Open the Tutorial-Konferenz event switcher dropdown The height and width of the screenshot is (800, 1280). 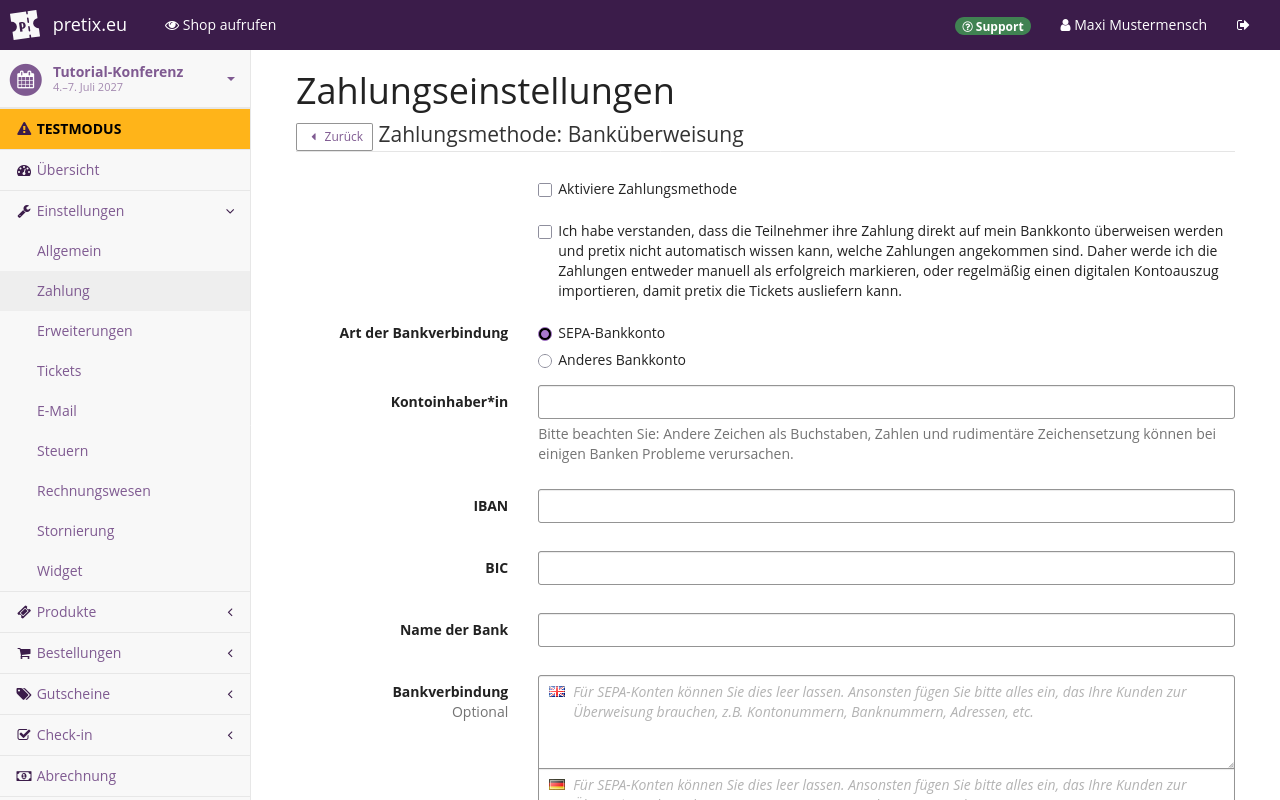(231, 79)
